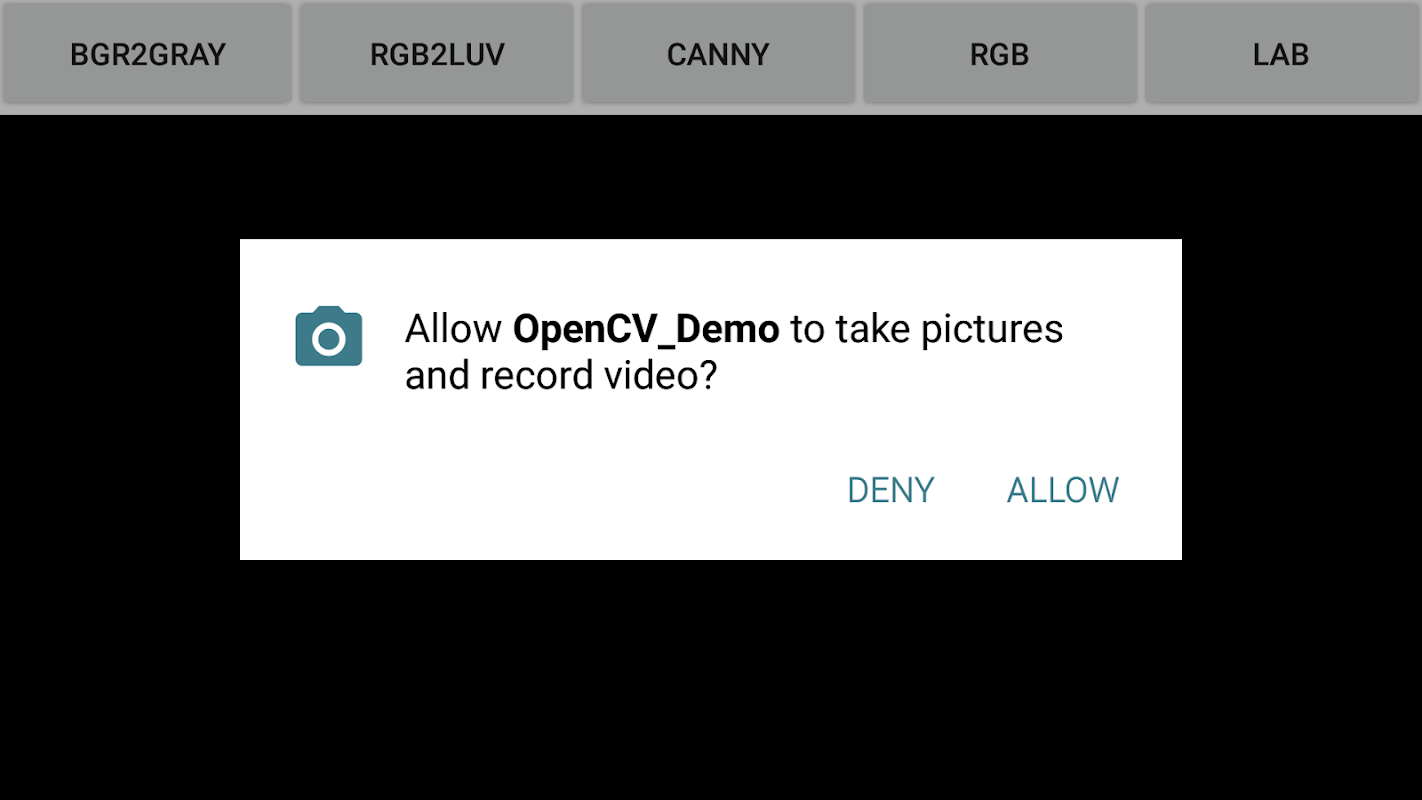Click the camera icon in permission dialog
This screenshot has height=800, width=1422.
point(329,336)
